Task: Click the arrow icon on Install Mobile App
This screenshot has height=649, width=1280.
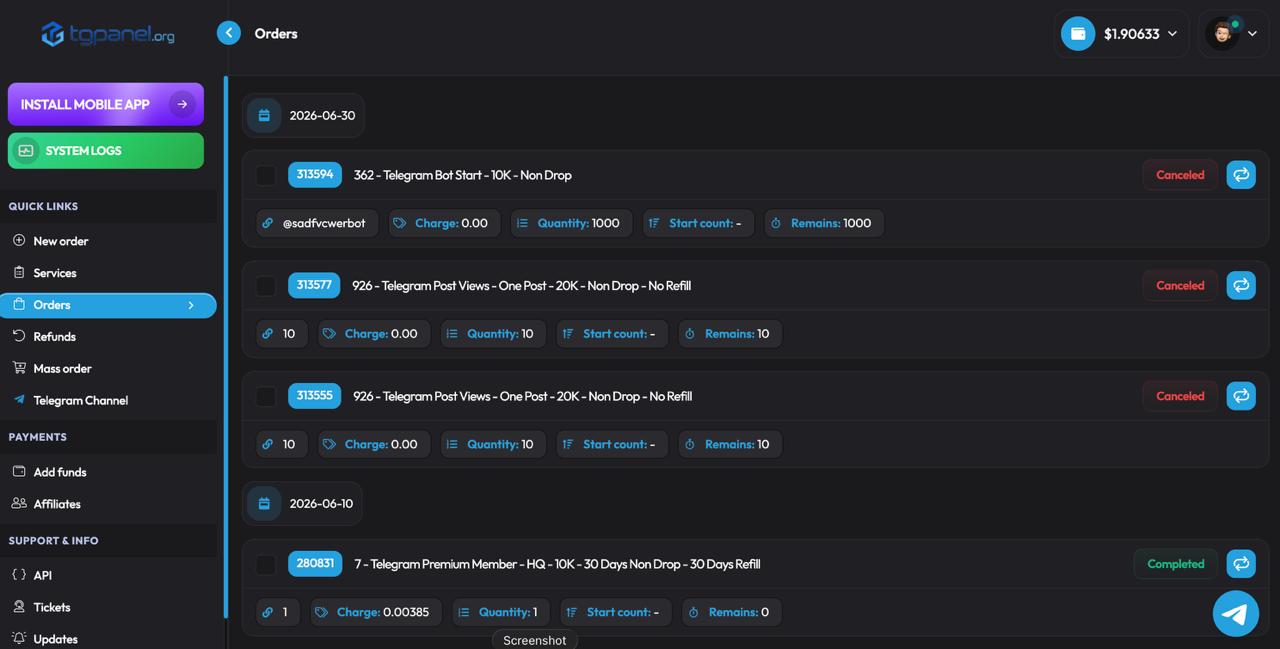Action: coord(182,104)
